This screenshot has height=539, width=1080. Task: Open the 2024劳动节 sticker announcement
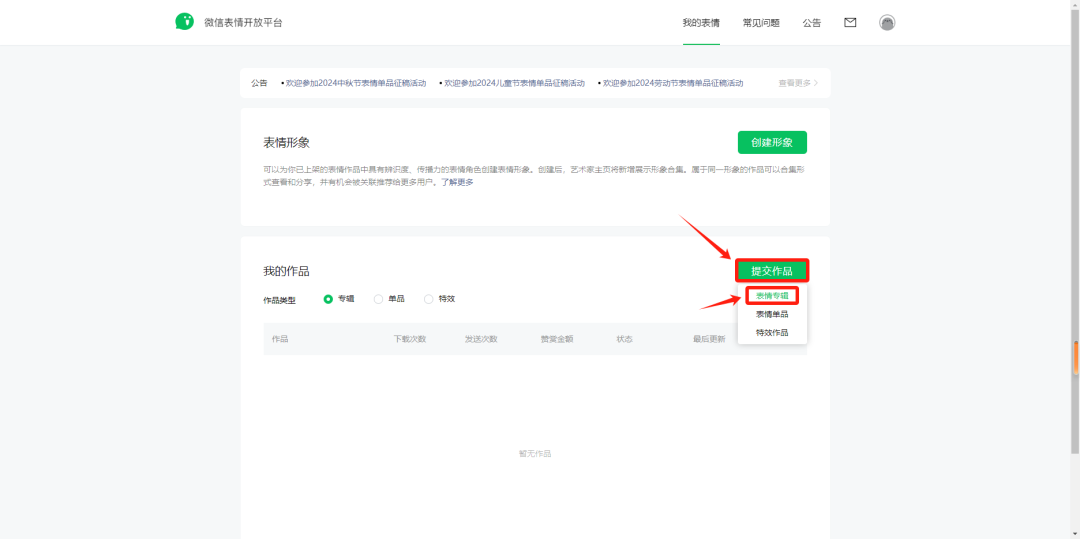point(671,83)
